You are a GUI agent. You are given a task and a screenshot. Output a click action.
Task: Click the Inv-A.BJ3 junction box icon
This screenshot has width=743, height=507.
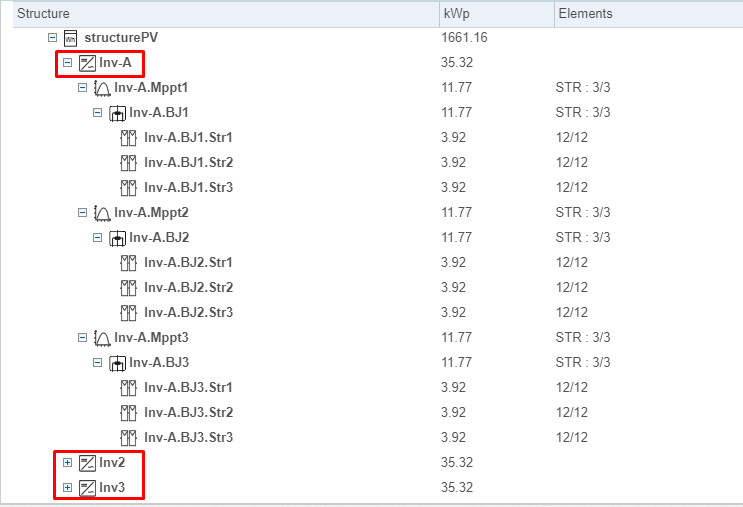117,363
